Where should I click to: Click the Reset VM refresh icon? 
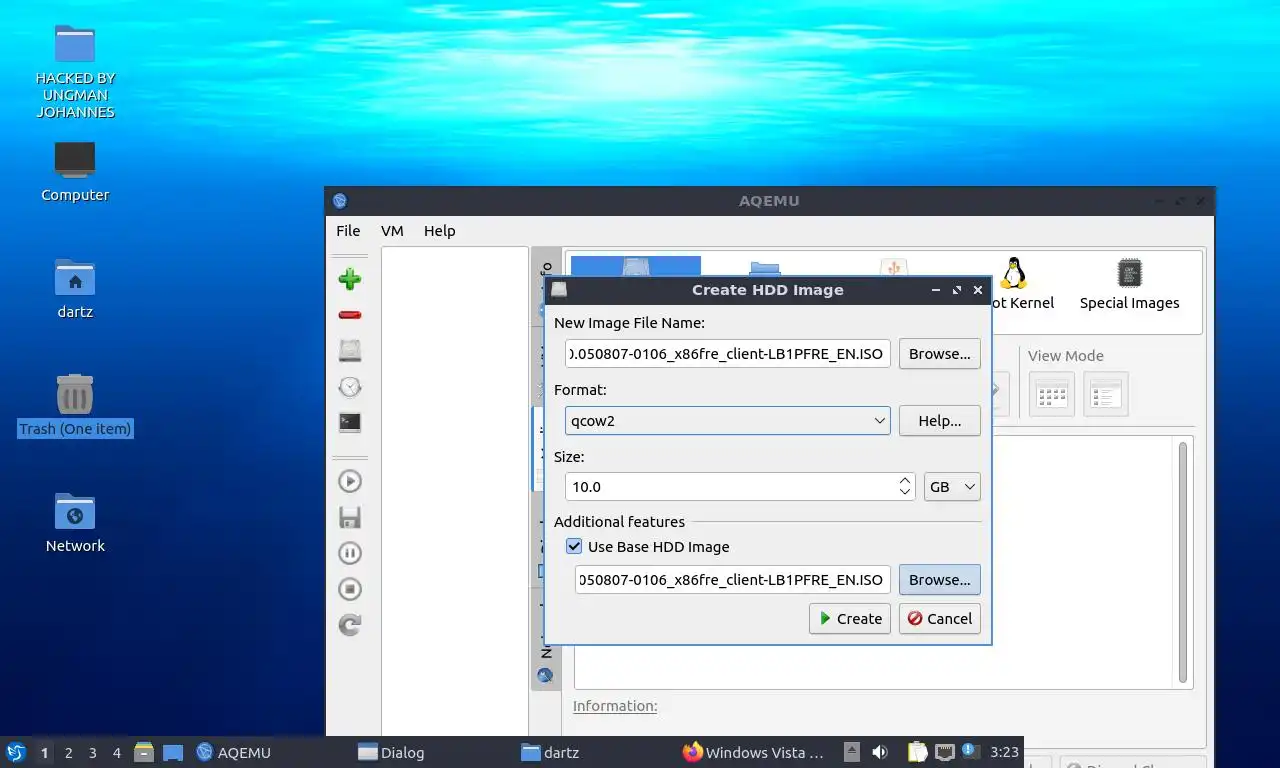349,625
